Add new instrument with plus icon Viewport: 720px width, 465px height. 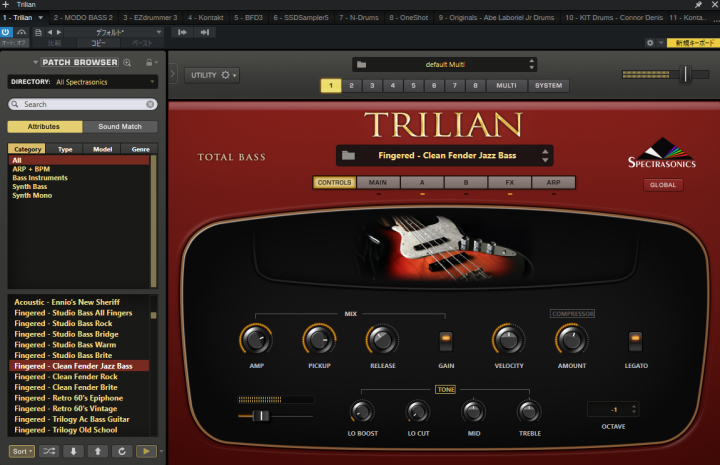tap(6, 4)
